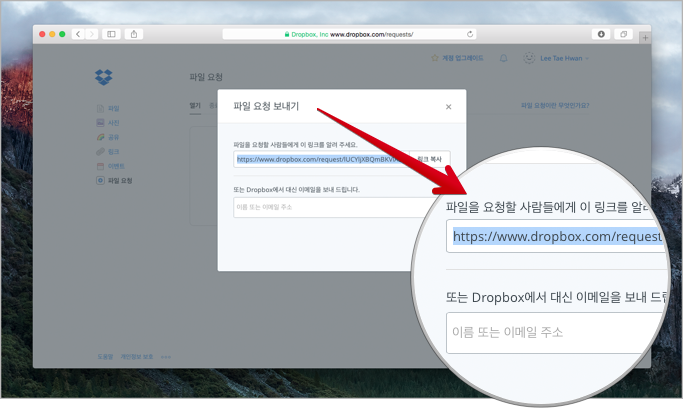This screenshot has width=683, height=408.
Task: Open 링크 from the sidebar menu
Action: pyautogui.click(x=114, y=152)
